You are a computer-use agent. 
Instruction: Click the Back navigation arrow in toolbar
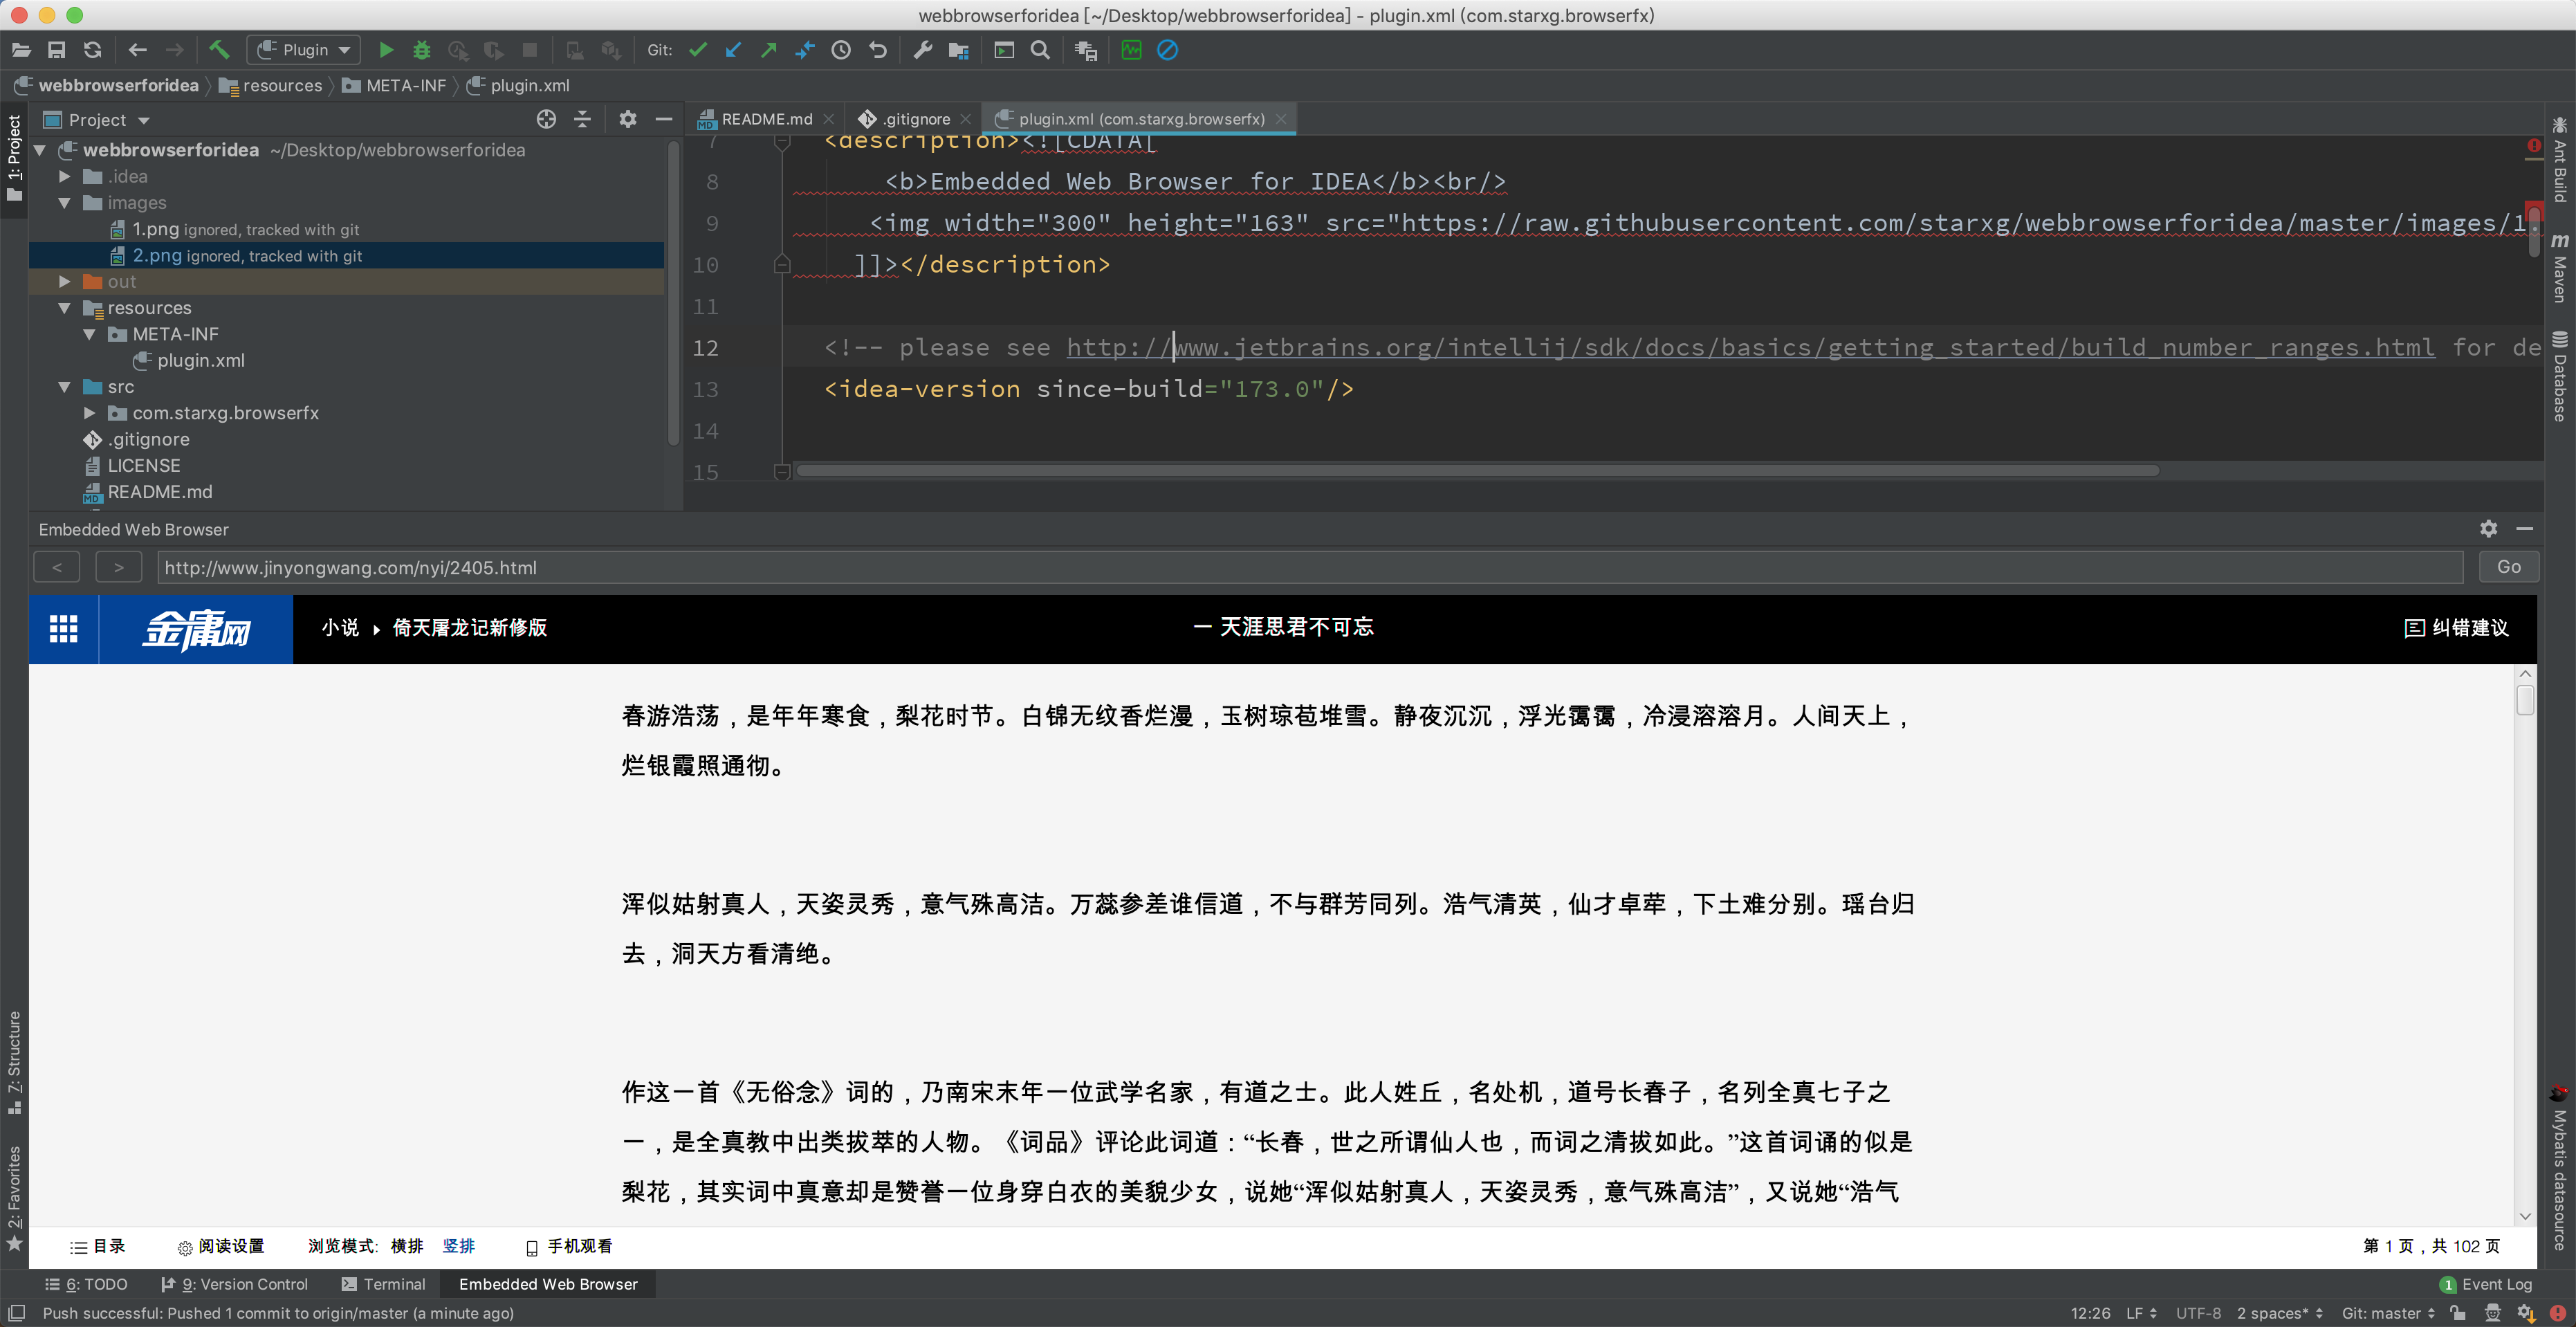click(138, 50)
